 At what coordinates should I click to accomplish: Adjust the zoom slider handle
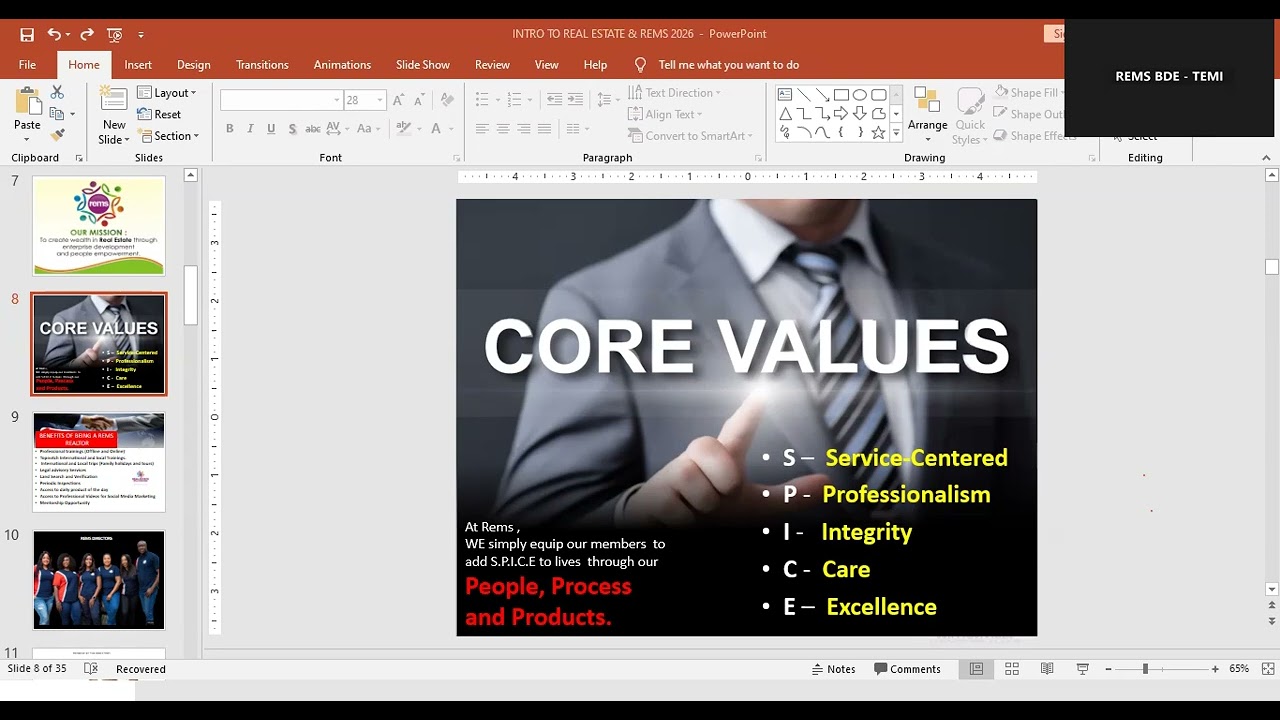pos(1145,669)
